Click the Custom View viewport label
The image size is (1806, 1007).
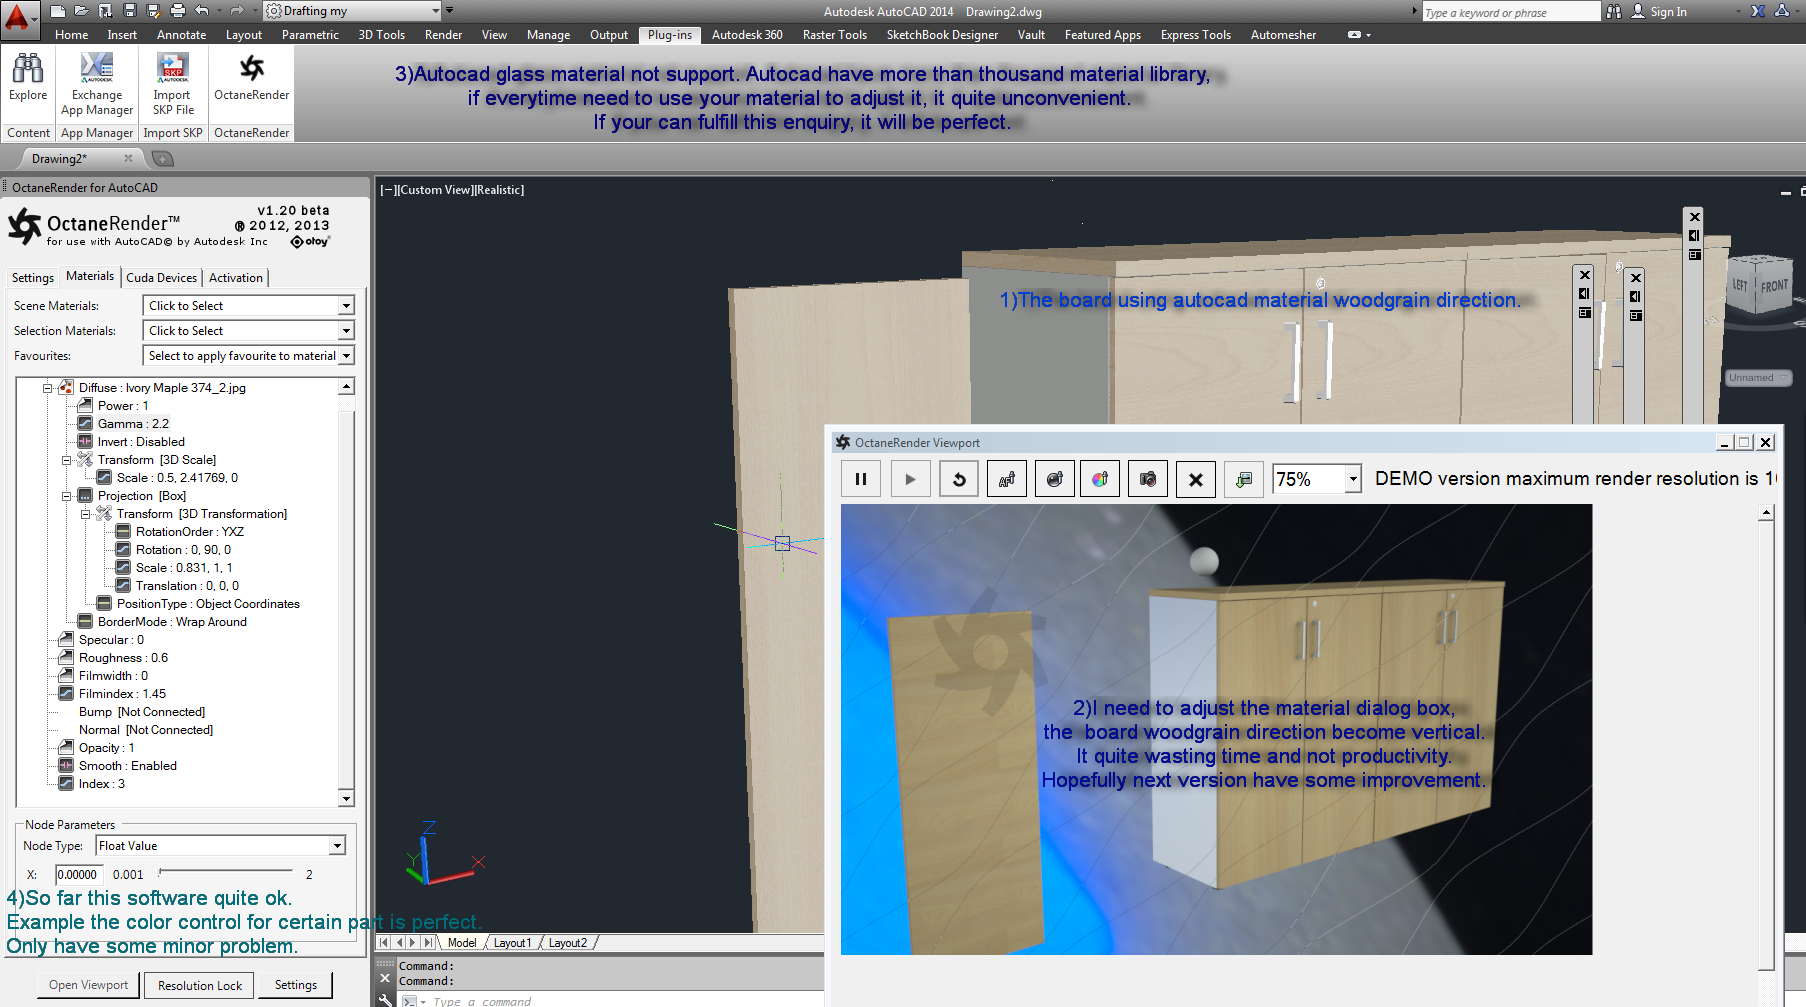click(434, 190)
